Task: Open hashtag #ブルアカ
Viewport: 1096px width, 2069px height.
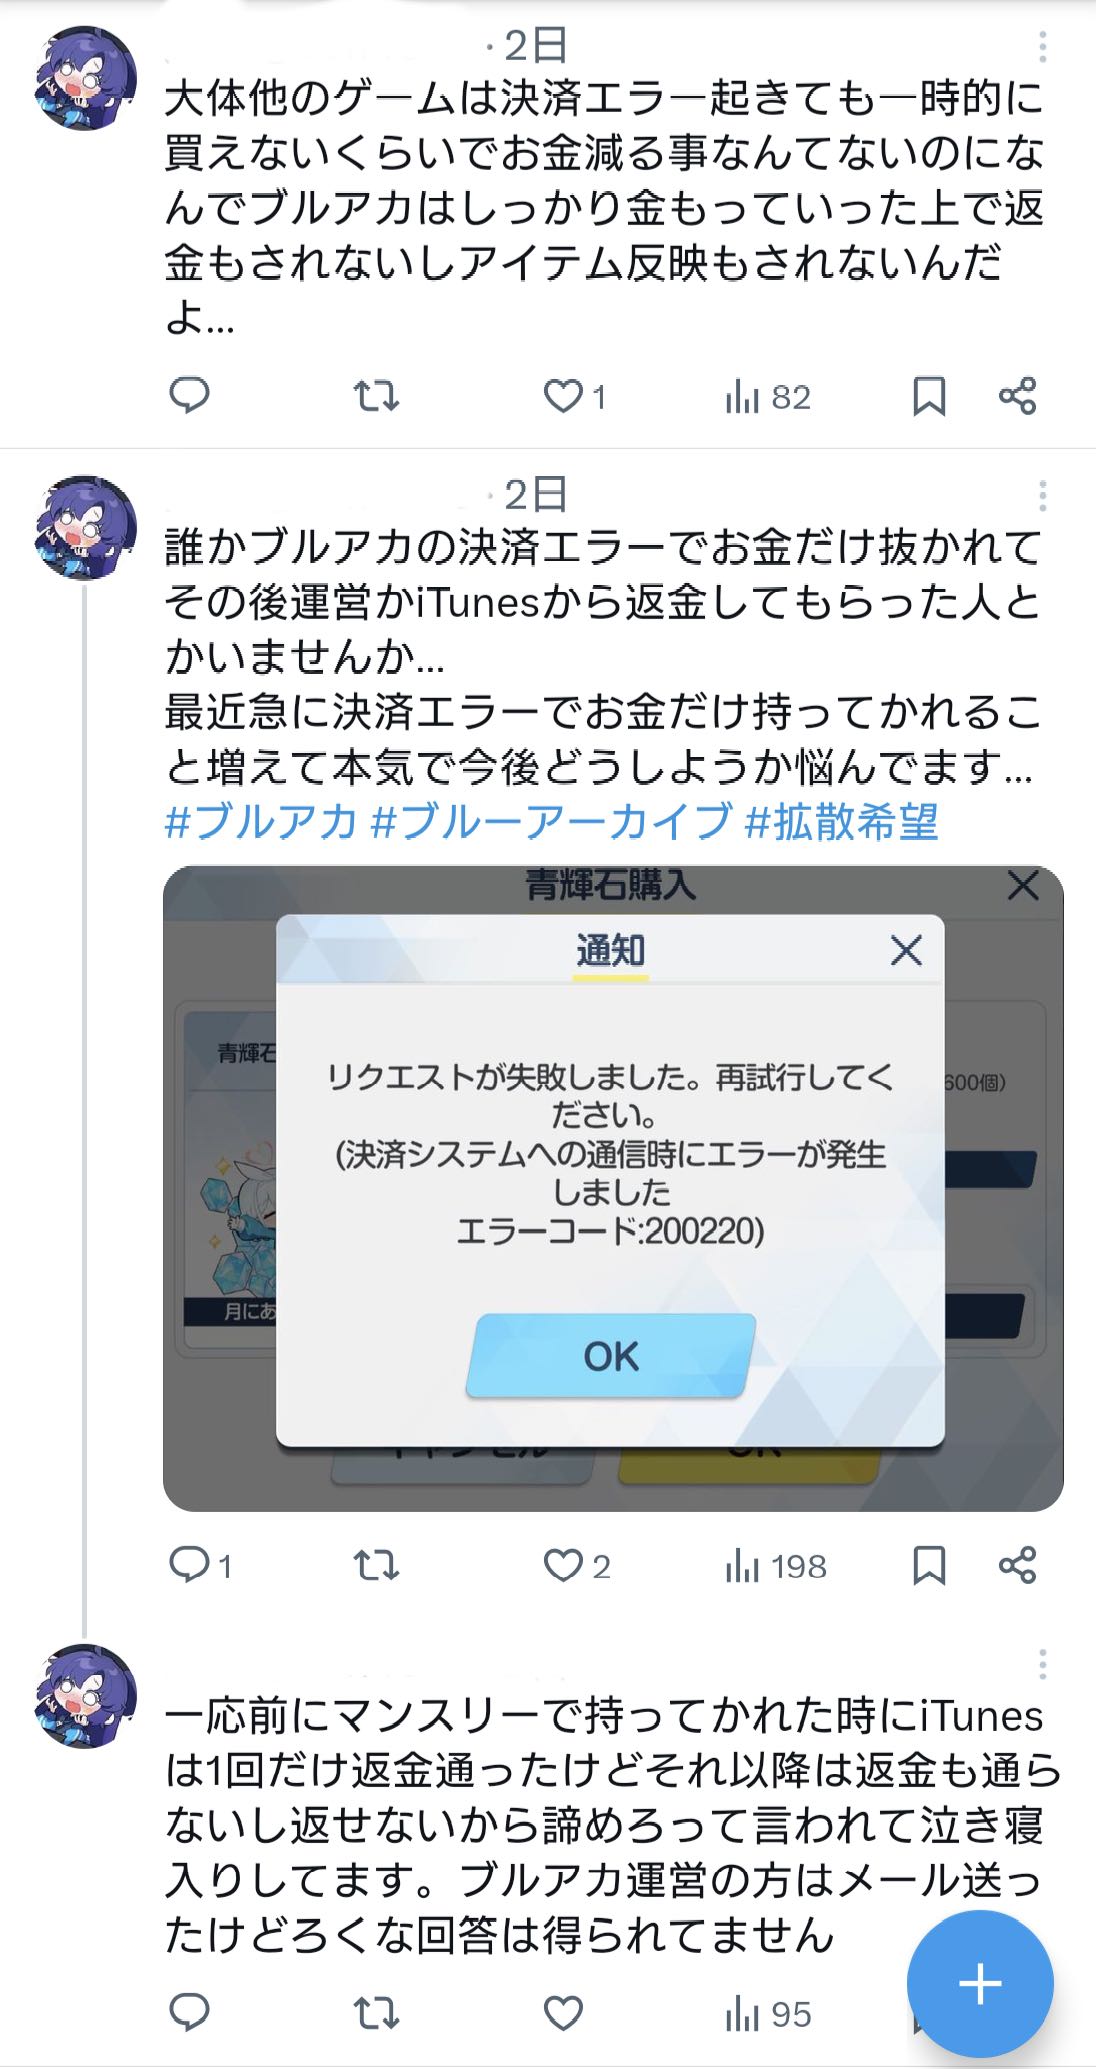Action: pos(261,822)
